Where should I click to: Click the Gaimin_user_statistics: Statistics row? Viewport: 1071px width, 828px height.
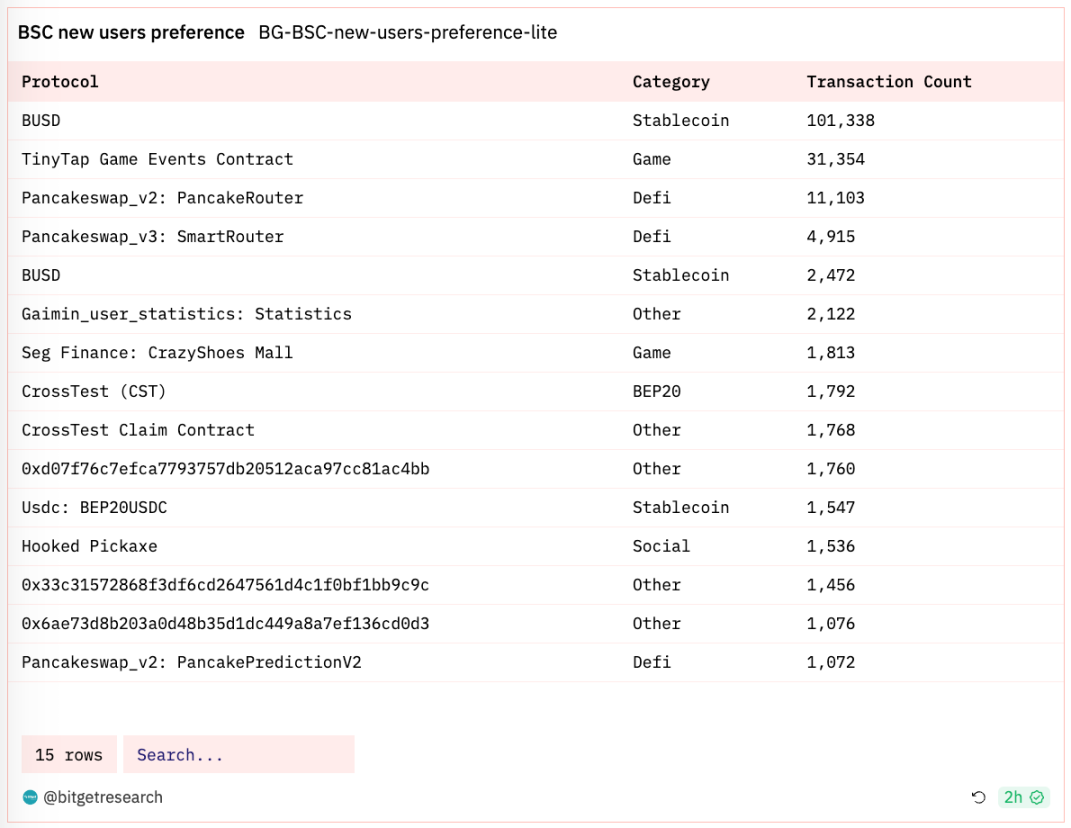coord(186,314)
